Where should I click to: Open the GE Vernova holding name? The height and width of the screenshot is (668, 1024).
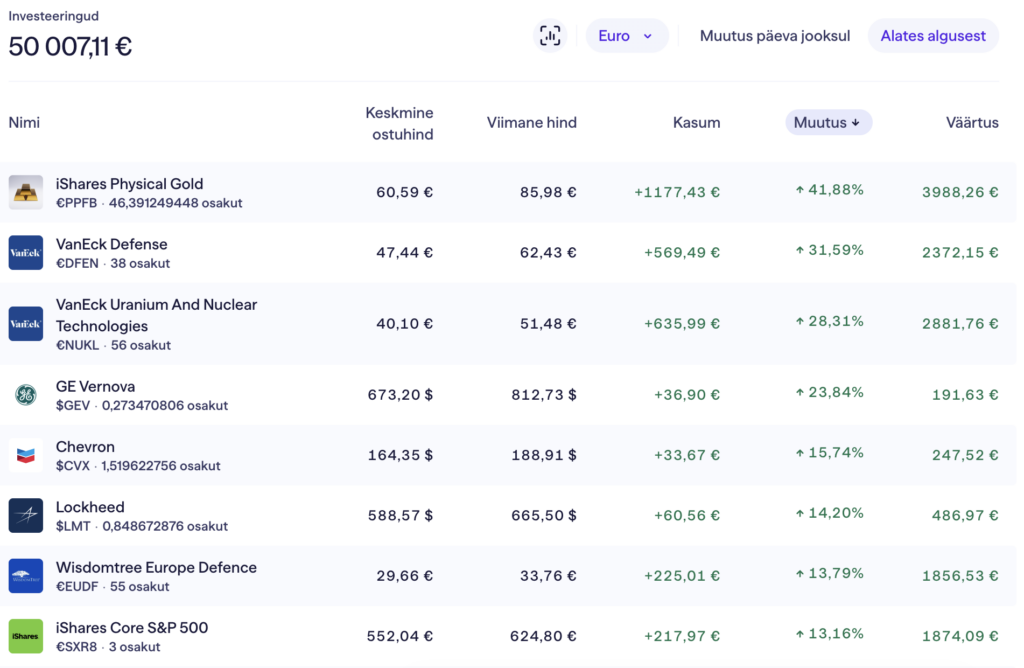click(95, 386)
